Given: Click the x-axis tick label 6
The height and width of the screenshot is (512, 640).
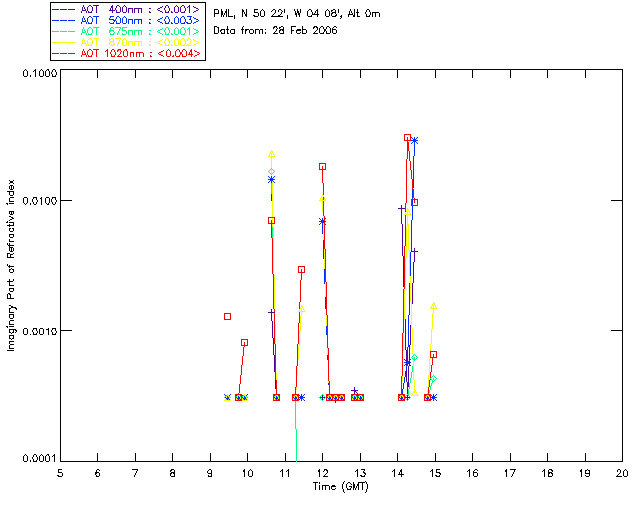Looking at the screenshot, I should pyautogui.click(x=98, y=473).
